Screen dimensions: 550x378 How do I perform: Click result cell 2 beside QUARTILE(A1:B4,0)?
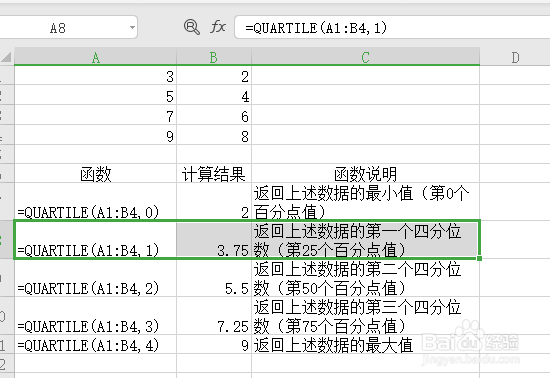(214, 202)
